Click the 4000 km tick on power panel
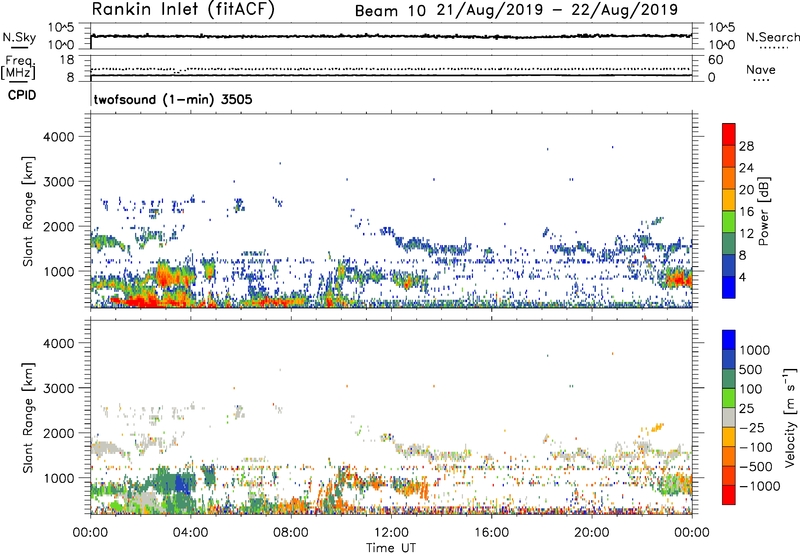 59,137
